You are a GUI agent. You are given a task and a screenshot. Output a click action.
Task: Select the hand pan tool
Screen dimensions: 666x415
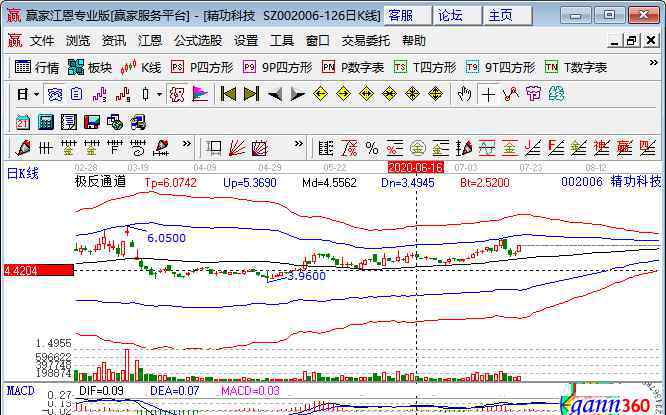point(464,94)
